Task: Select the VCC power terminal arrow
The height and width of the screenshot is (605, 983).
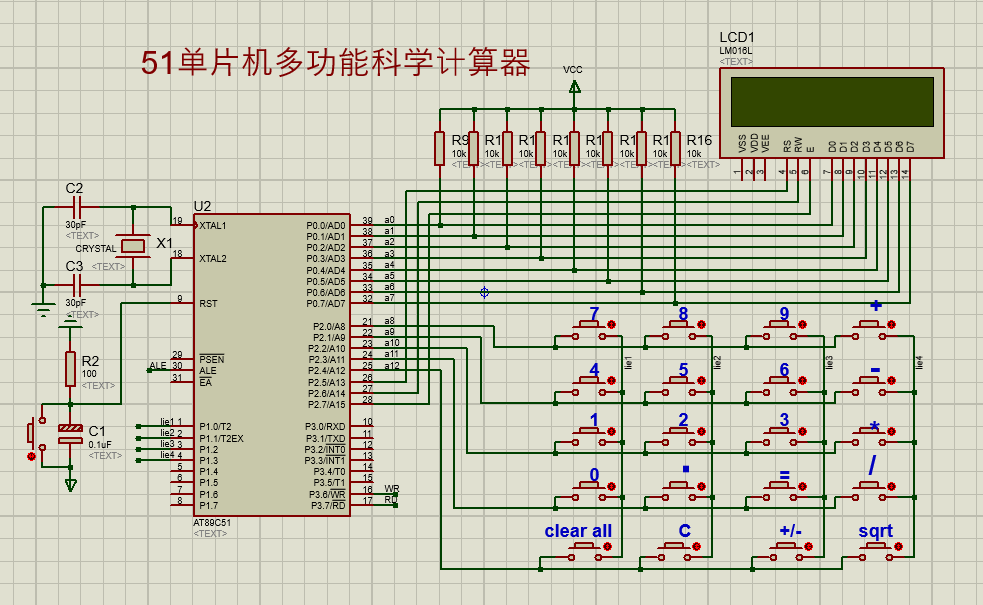Action: tap(574, 87)
